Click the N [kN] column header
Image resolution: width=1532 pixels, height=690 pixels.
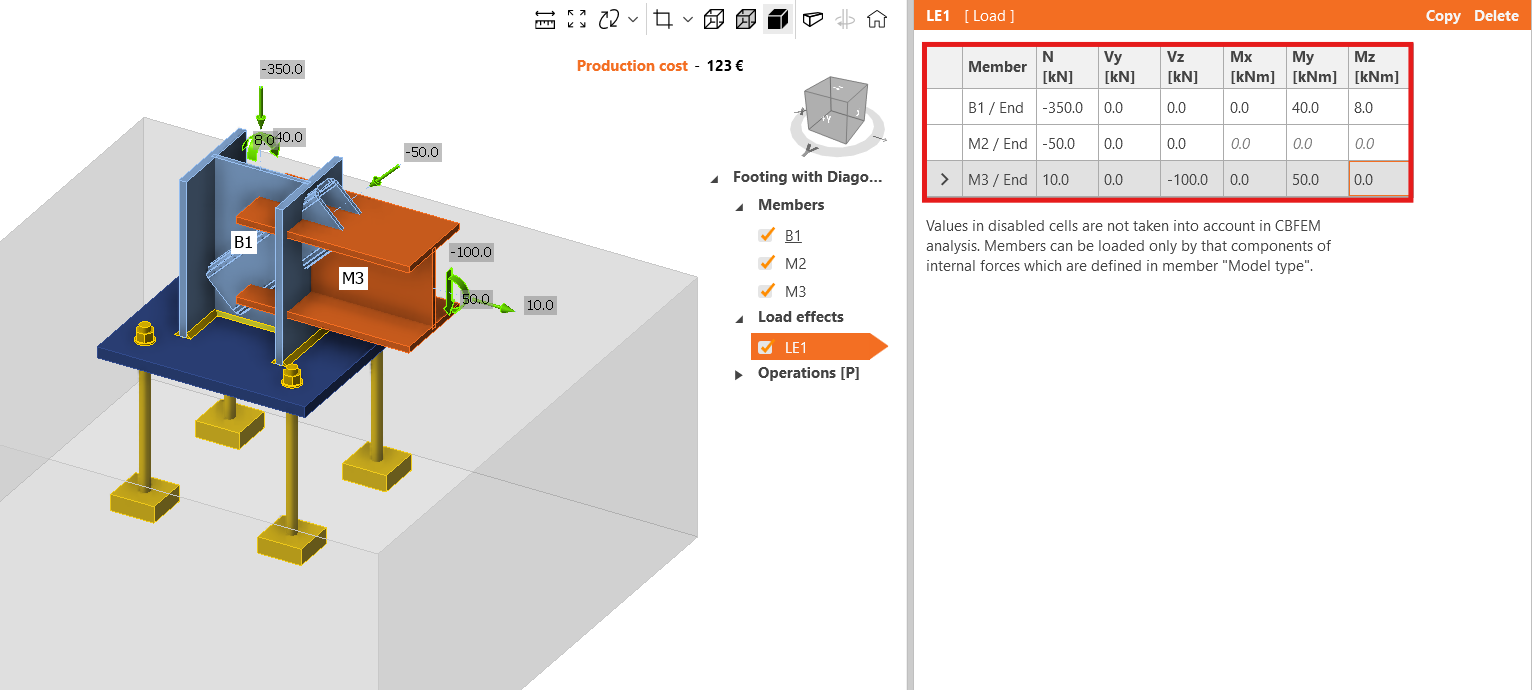point(1066,67)
